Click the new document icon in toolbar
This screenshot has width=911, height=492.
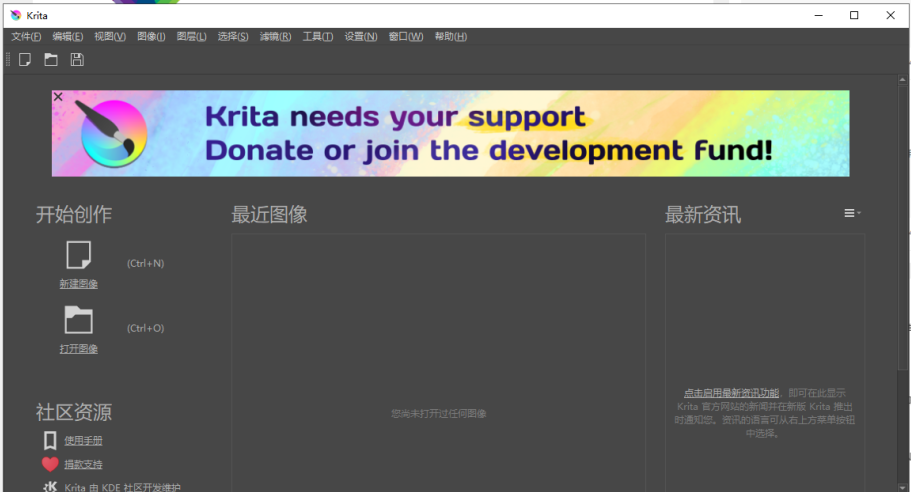pyautogui.click(x=25, y=60)
